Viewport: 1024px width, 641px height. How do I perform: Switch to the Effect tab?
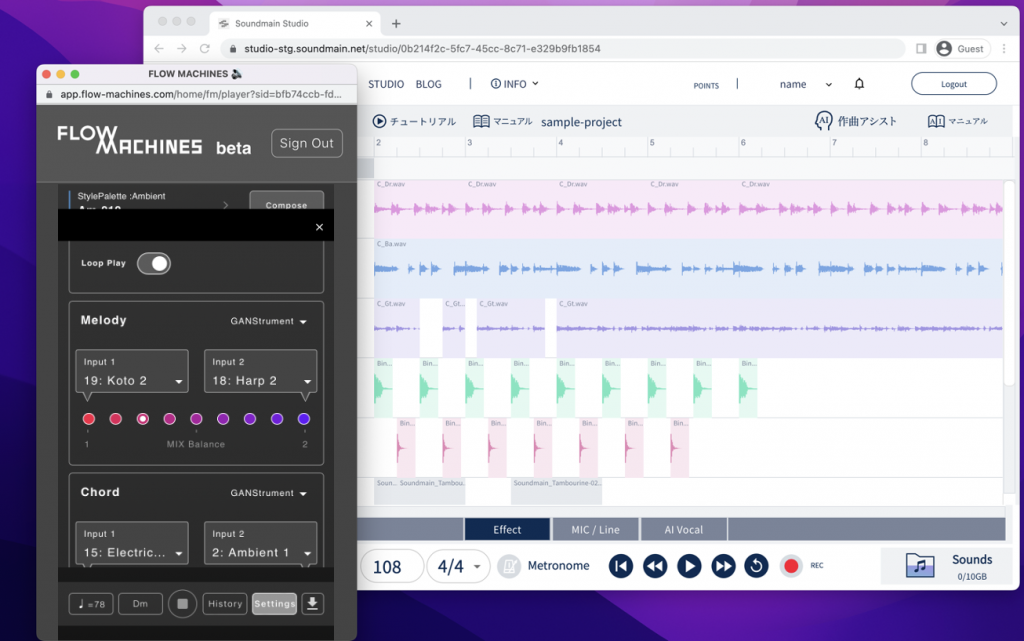click(x=507, y=529)
